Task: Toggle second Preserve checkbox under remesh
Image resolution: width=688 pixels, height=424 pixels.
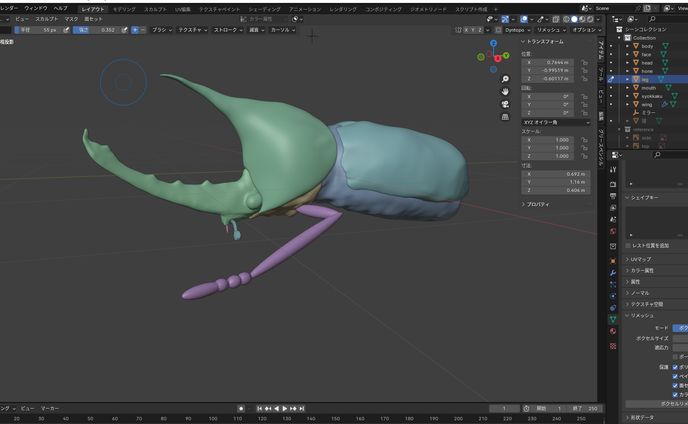Action: click(675, 376)
